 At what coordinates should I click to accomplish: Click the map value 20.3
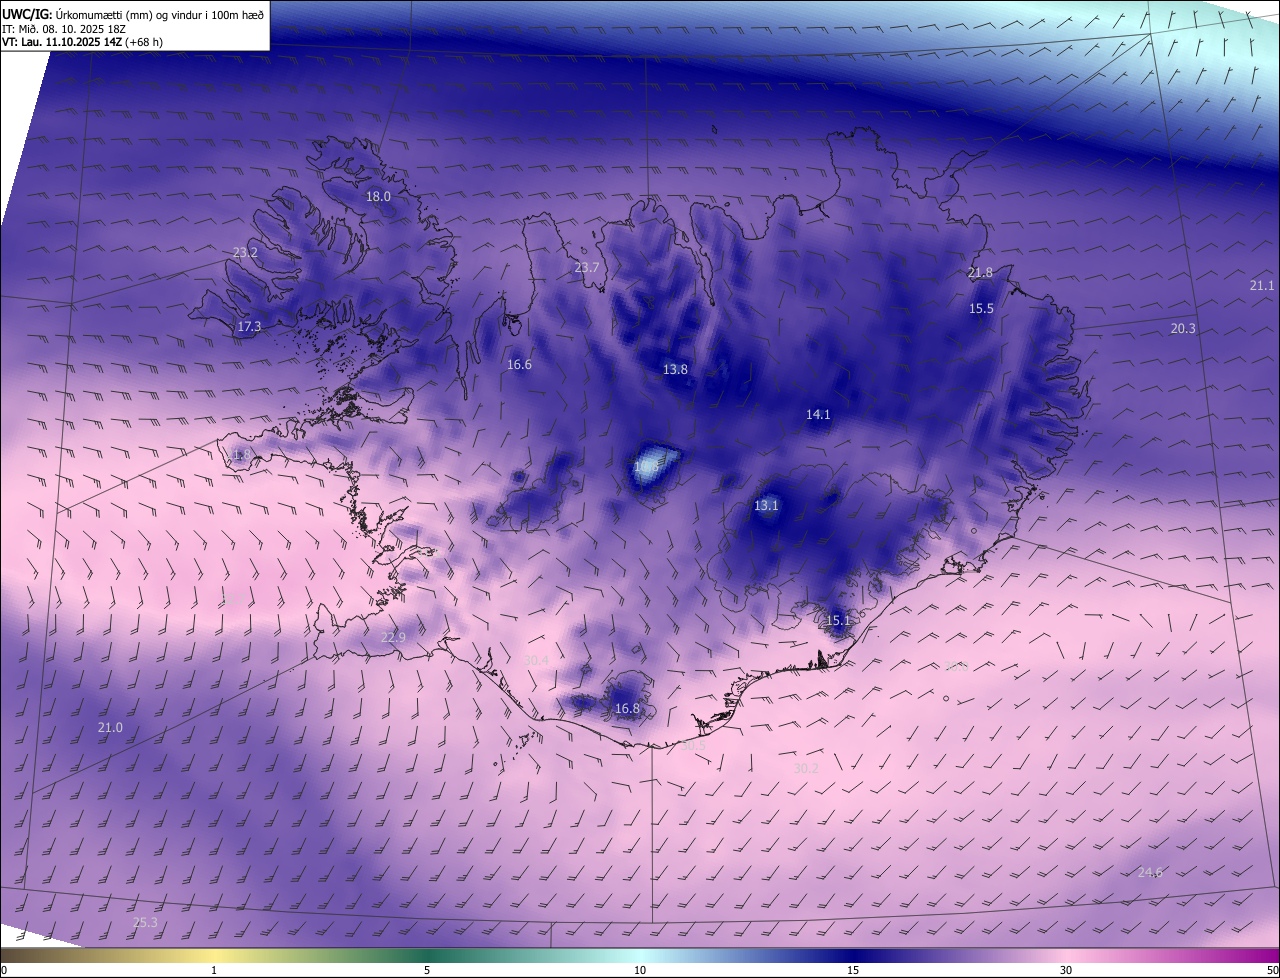(x=1183, y=329)
